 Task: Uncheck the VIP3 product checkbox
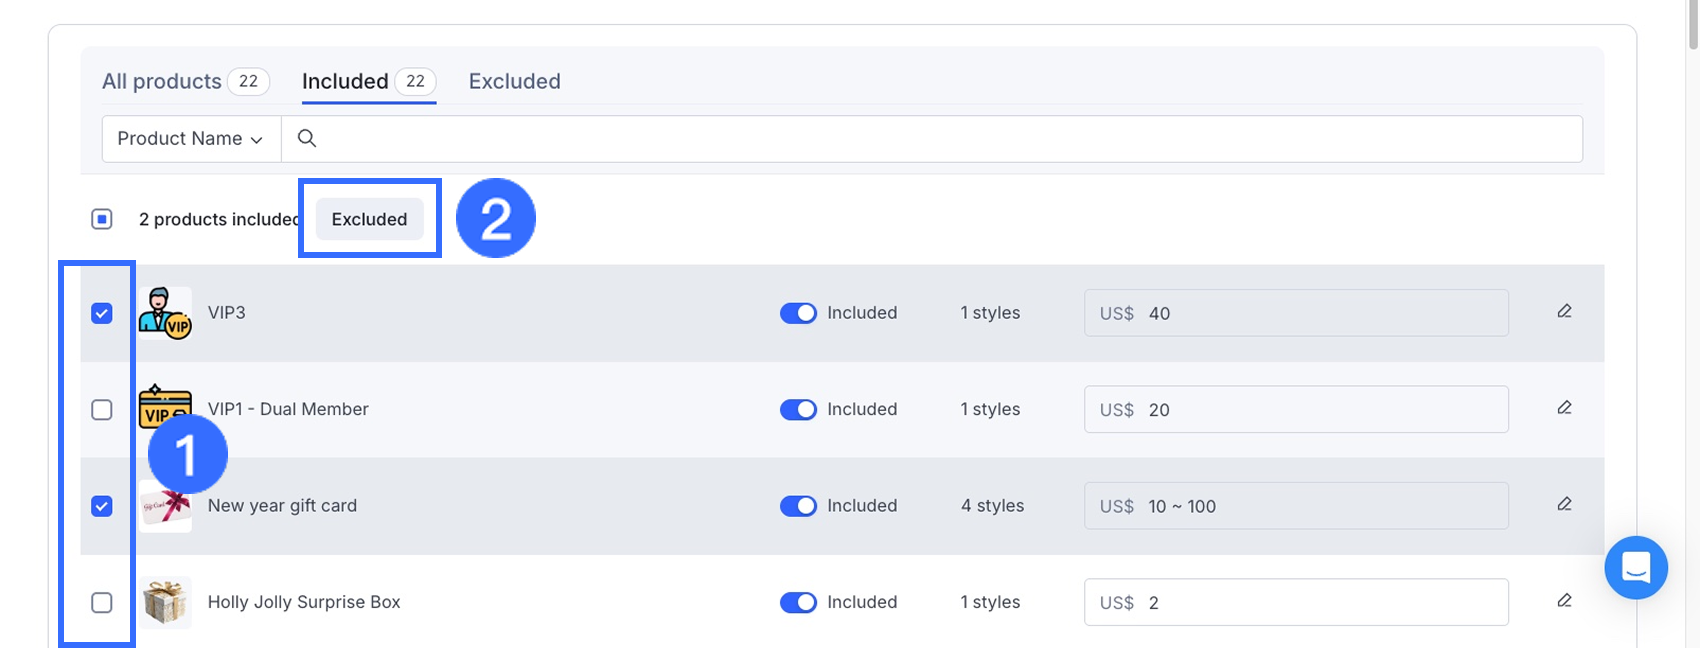pos(102,313)
